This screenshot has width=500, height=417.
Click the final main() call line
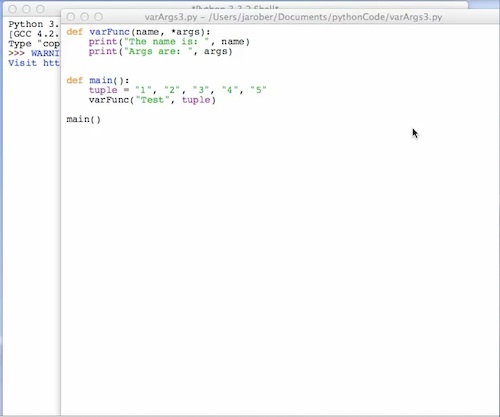(83, 119)
